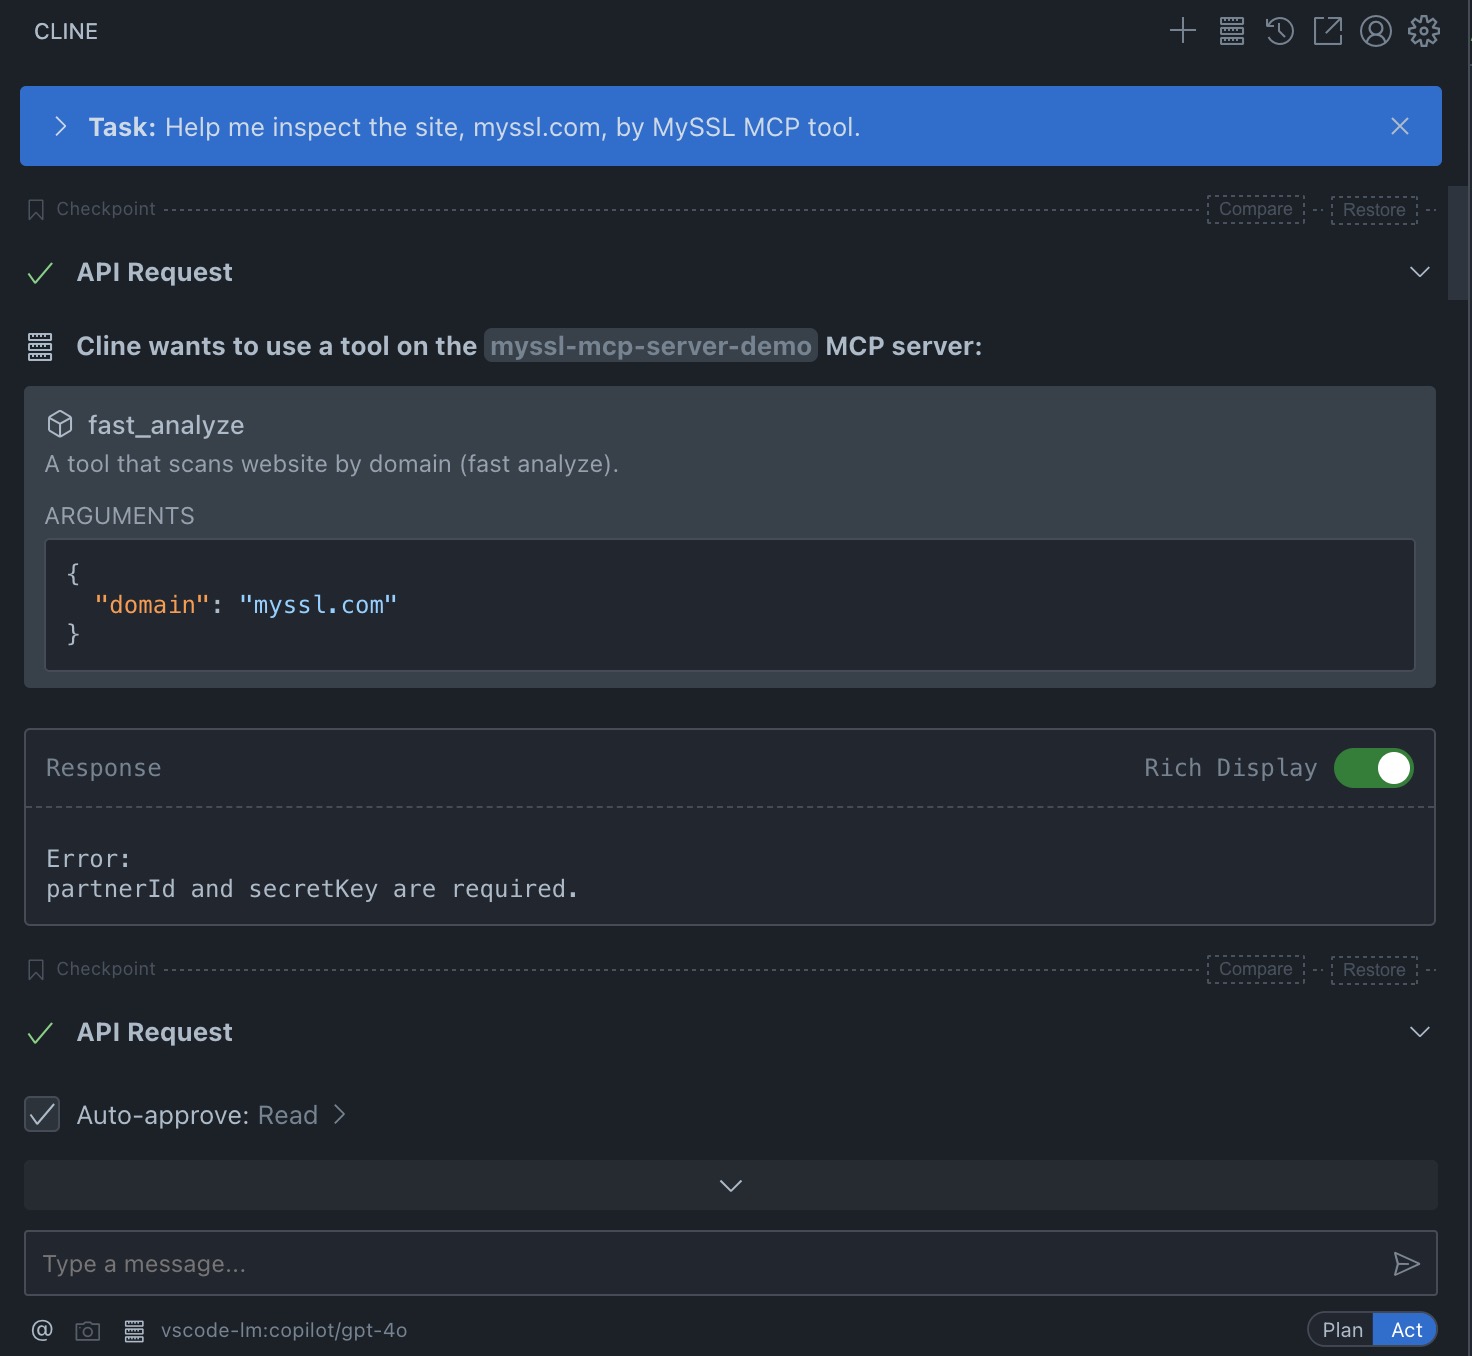The height and width of the screenshot is (1356, 1472).
Task: Click the error response text
Action: coord(312,874)
